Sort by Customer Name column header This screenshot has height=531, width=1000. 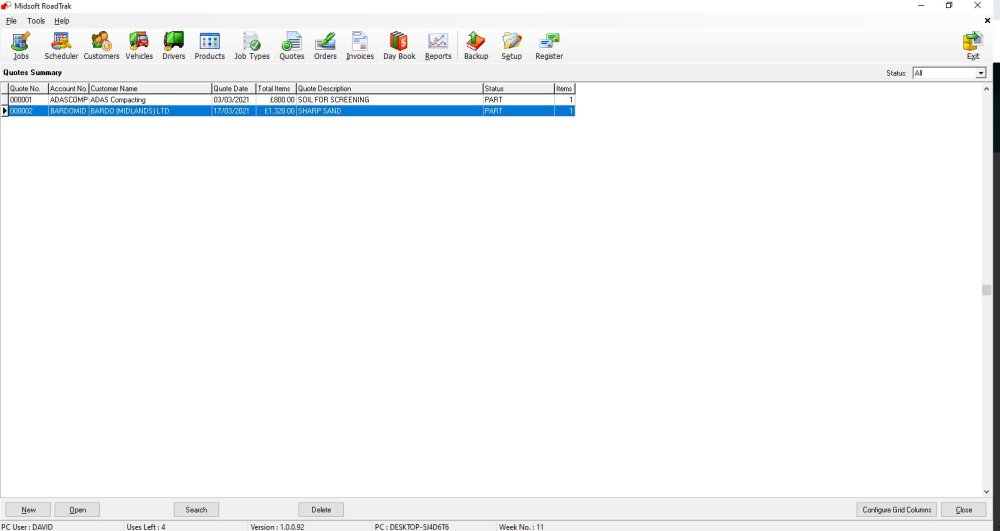point(150,89)
